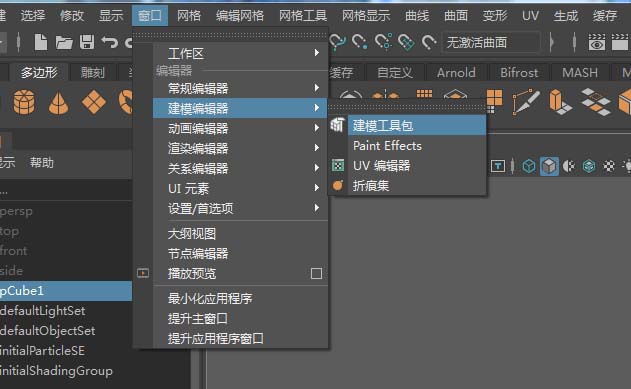Click the extrude shelf icon
The image size is (631, 389).
pos(560,101)
